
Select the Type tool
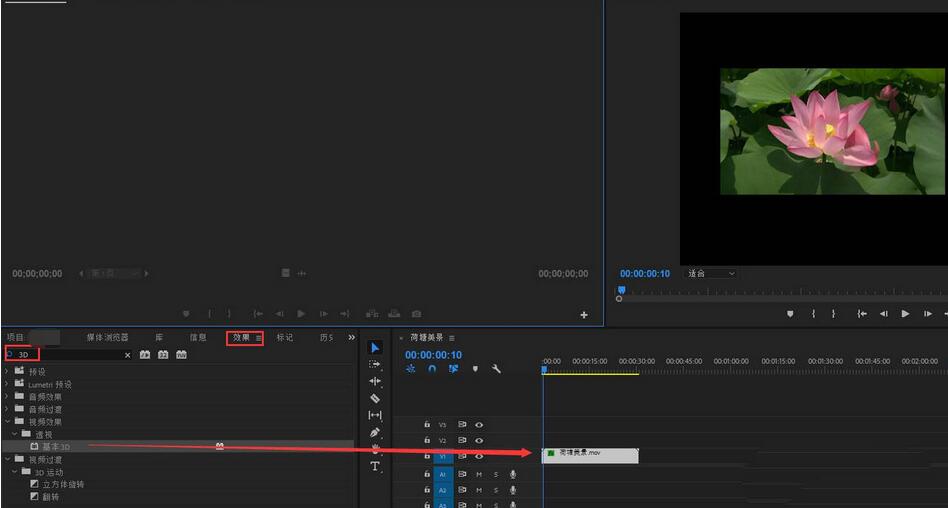tap(375, 466)
